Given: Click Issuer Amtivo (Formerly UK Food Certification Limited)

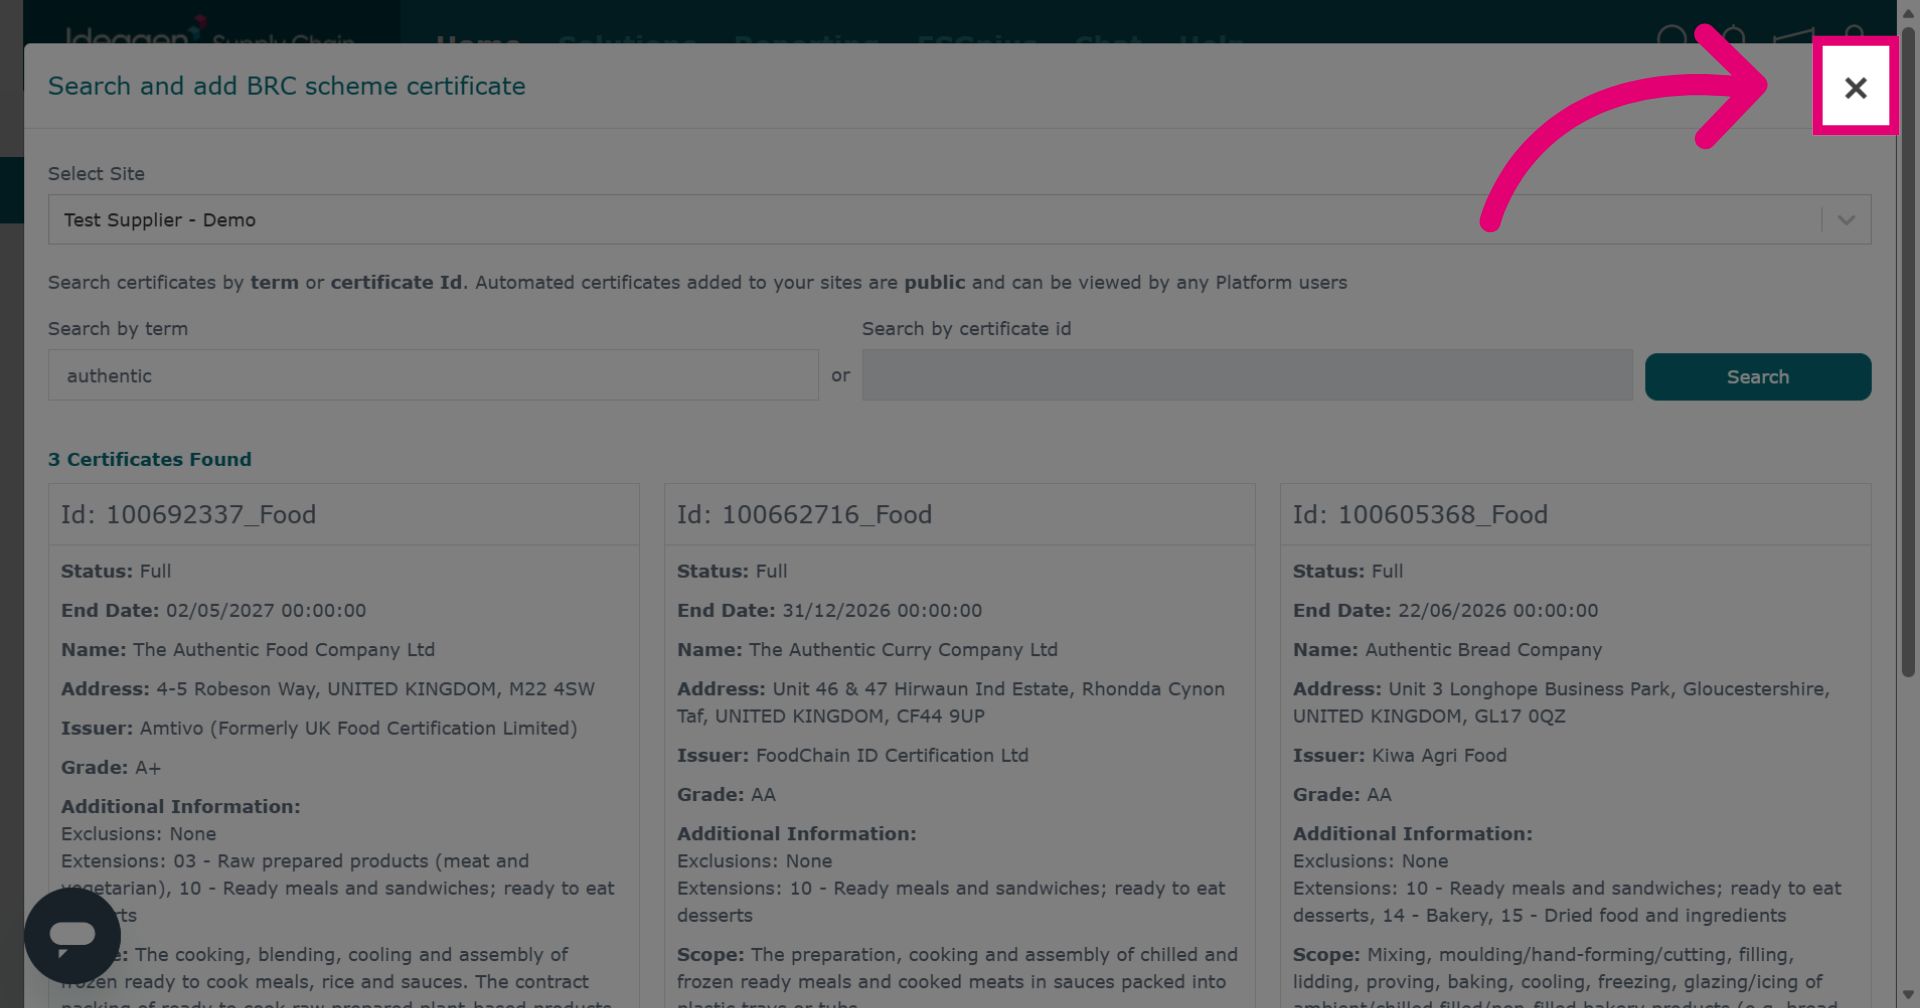Looking at the screenshot, I should [x=319, y=729].
